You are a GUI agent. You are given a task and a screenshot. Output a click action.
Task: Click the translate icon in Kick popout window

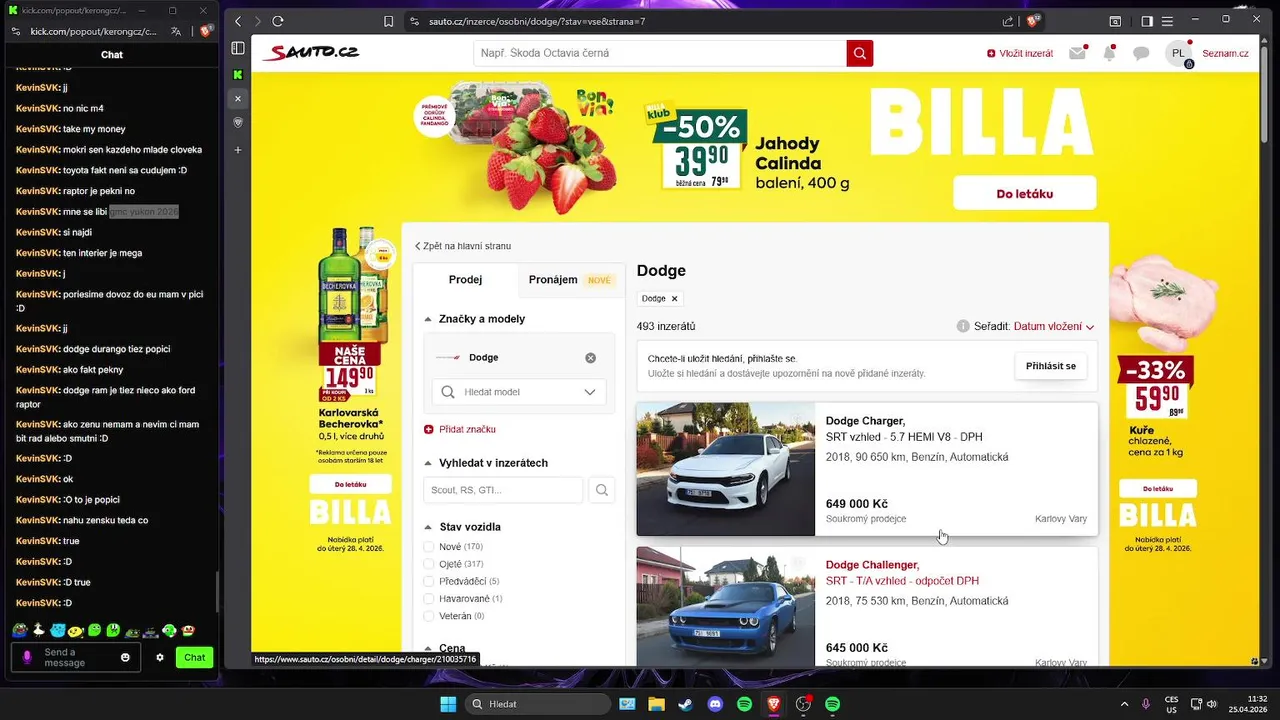176,31
